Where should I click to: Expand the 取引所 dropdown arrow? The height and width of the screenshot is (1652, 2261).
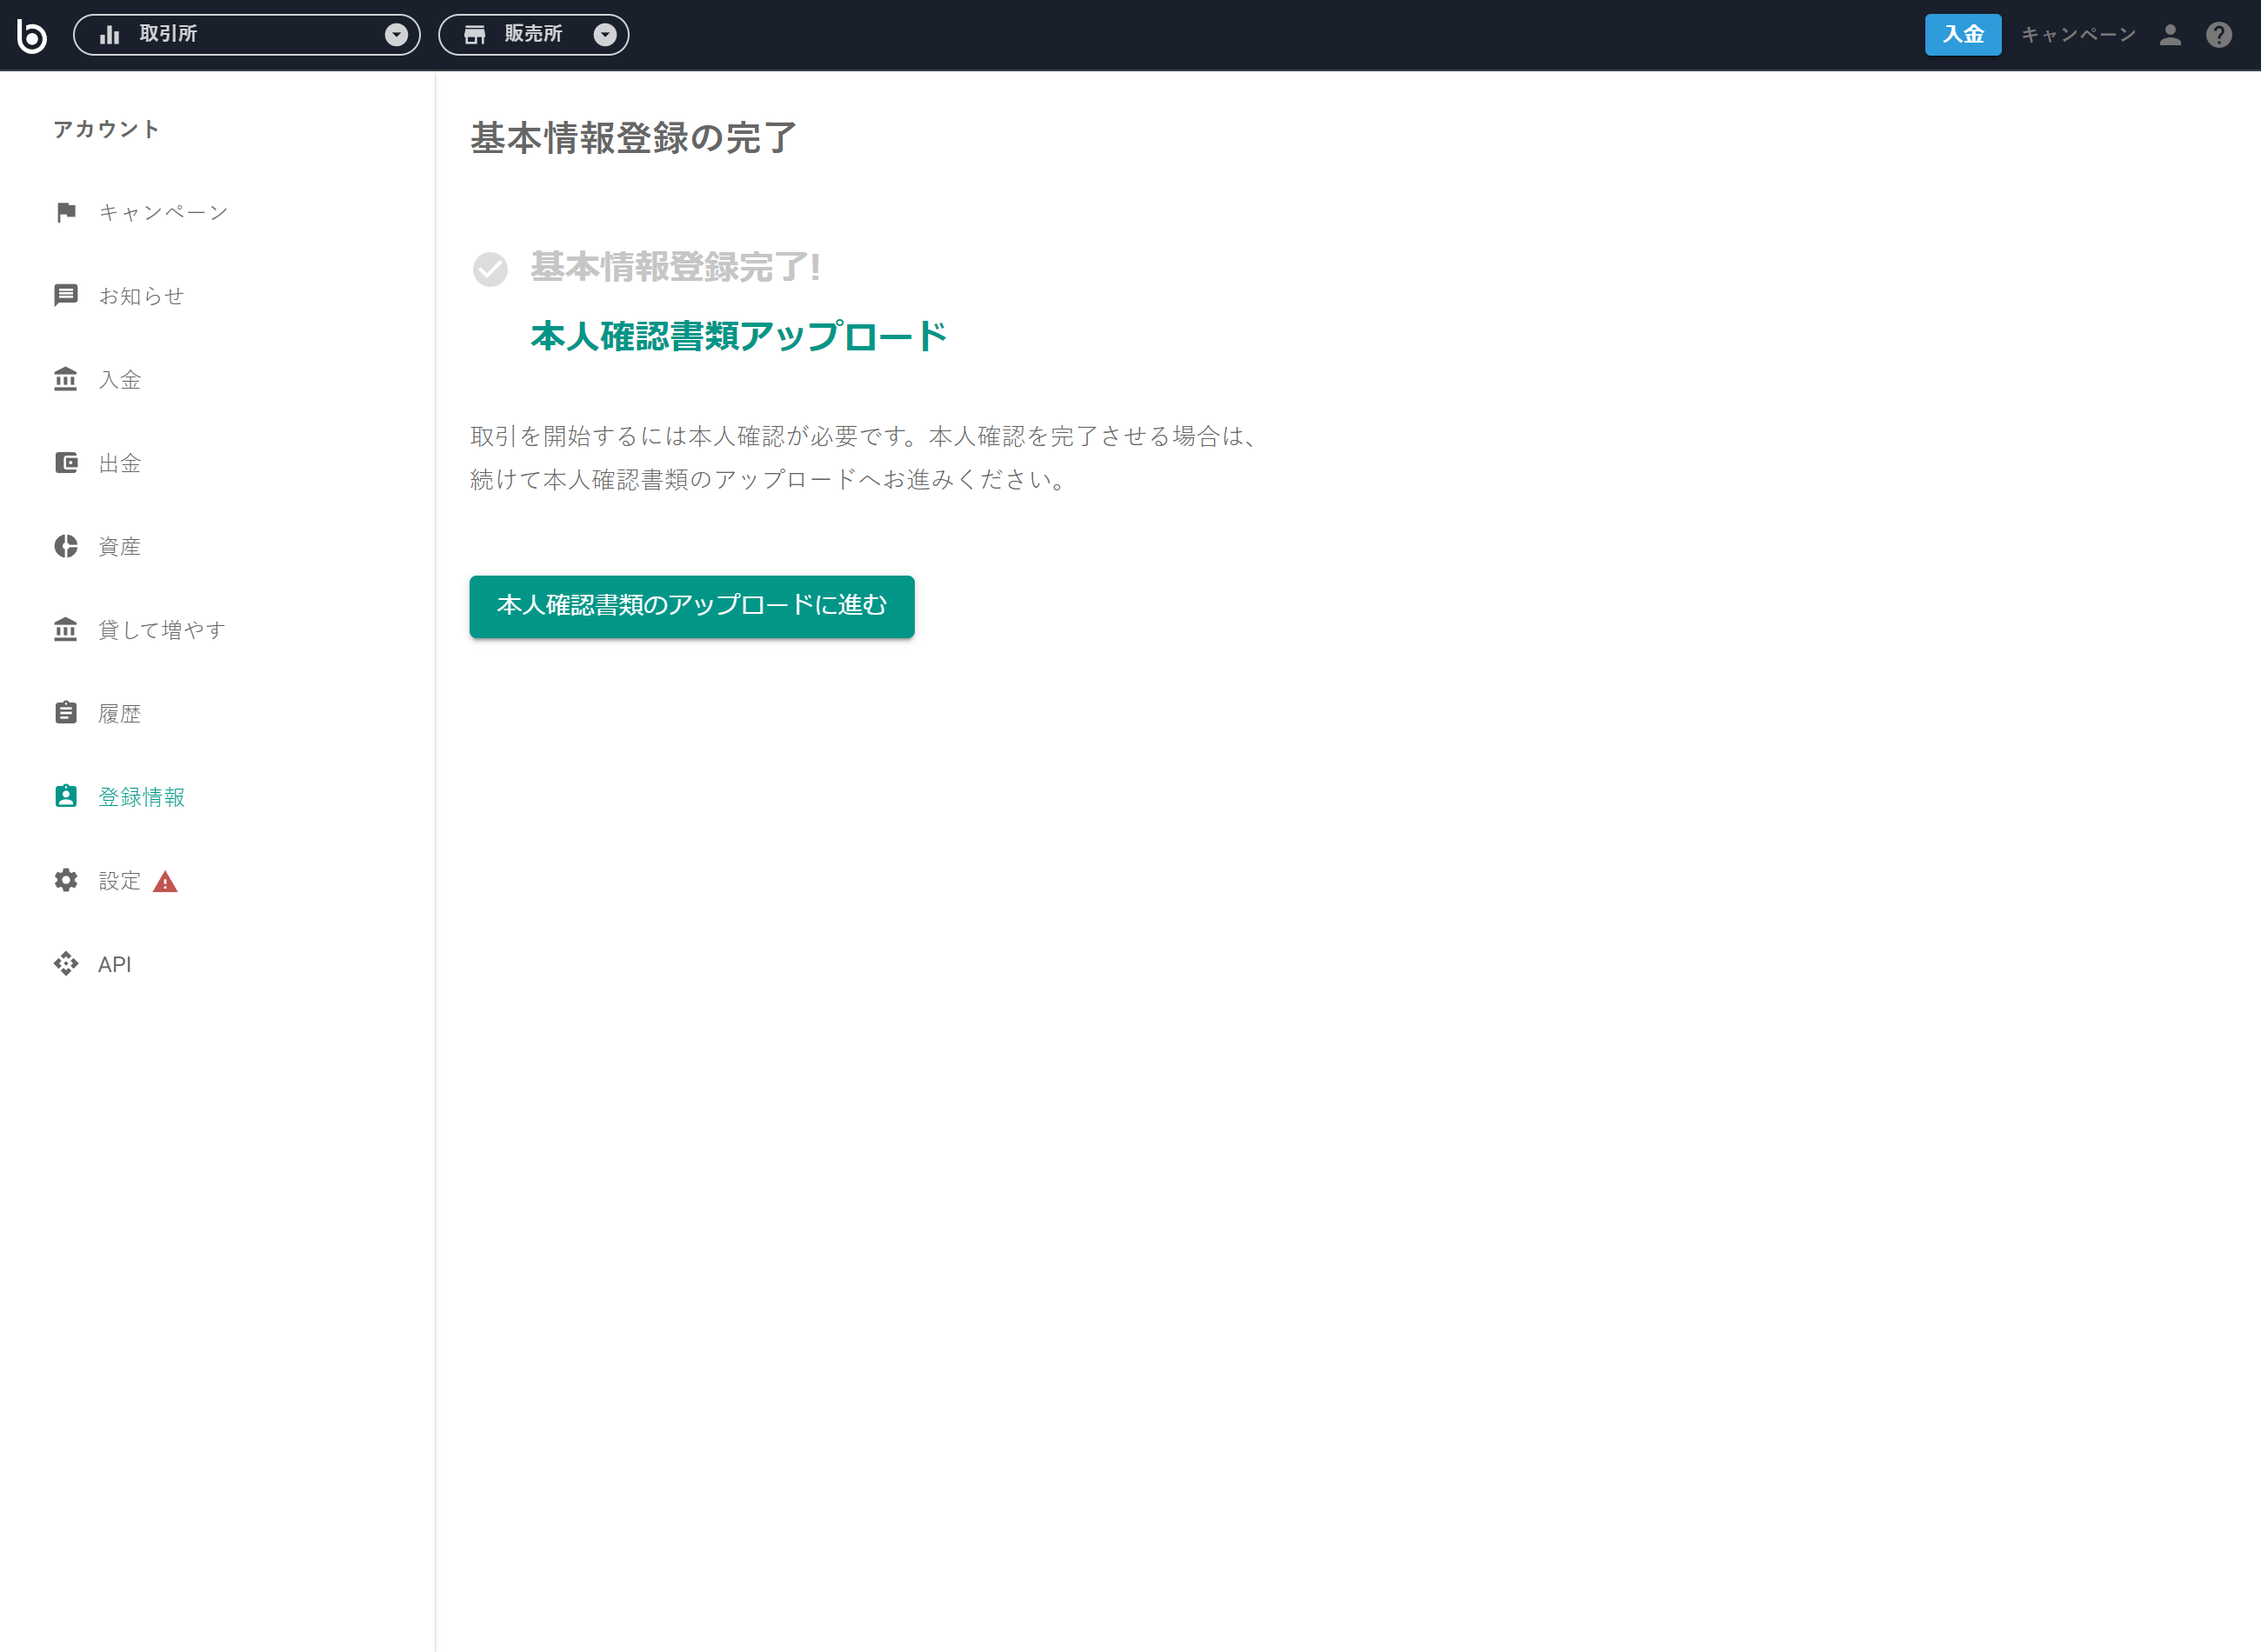[396, 35]
